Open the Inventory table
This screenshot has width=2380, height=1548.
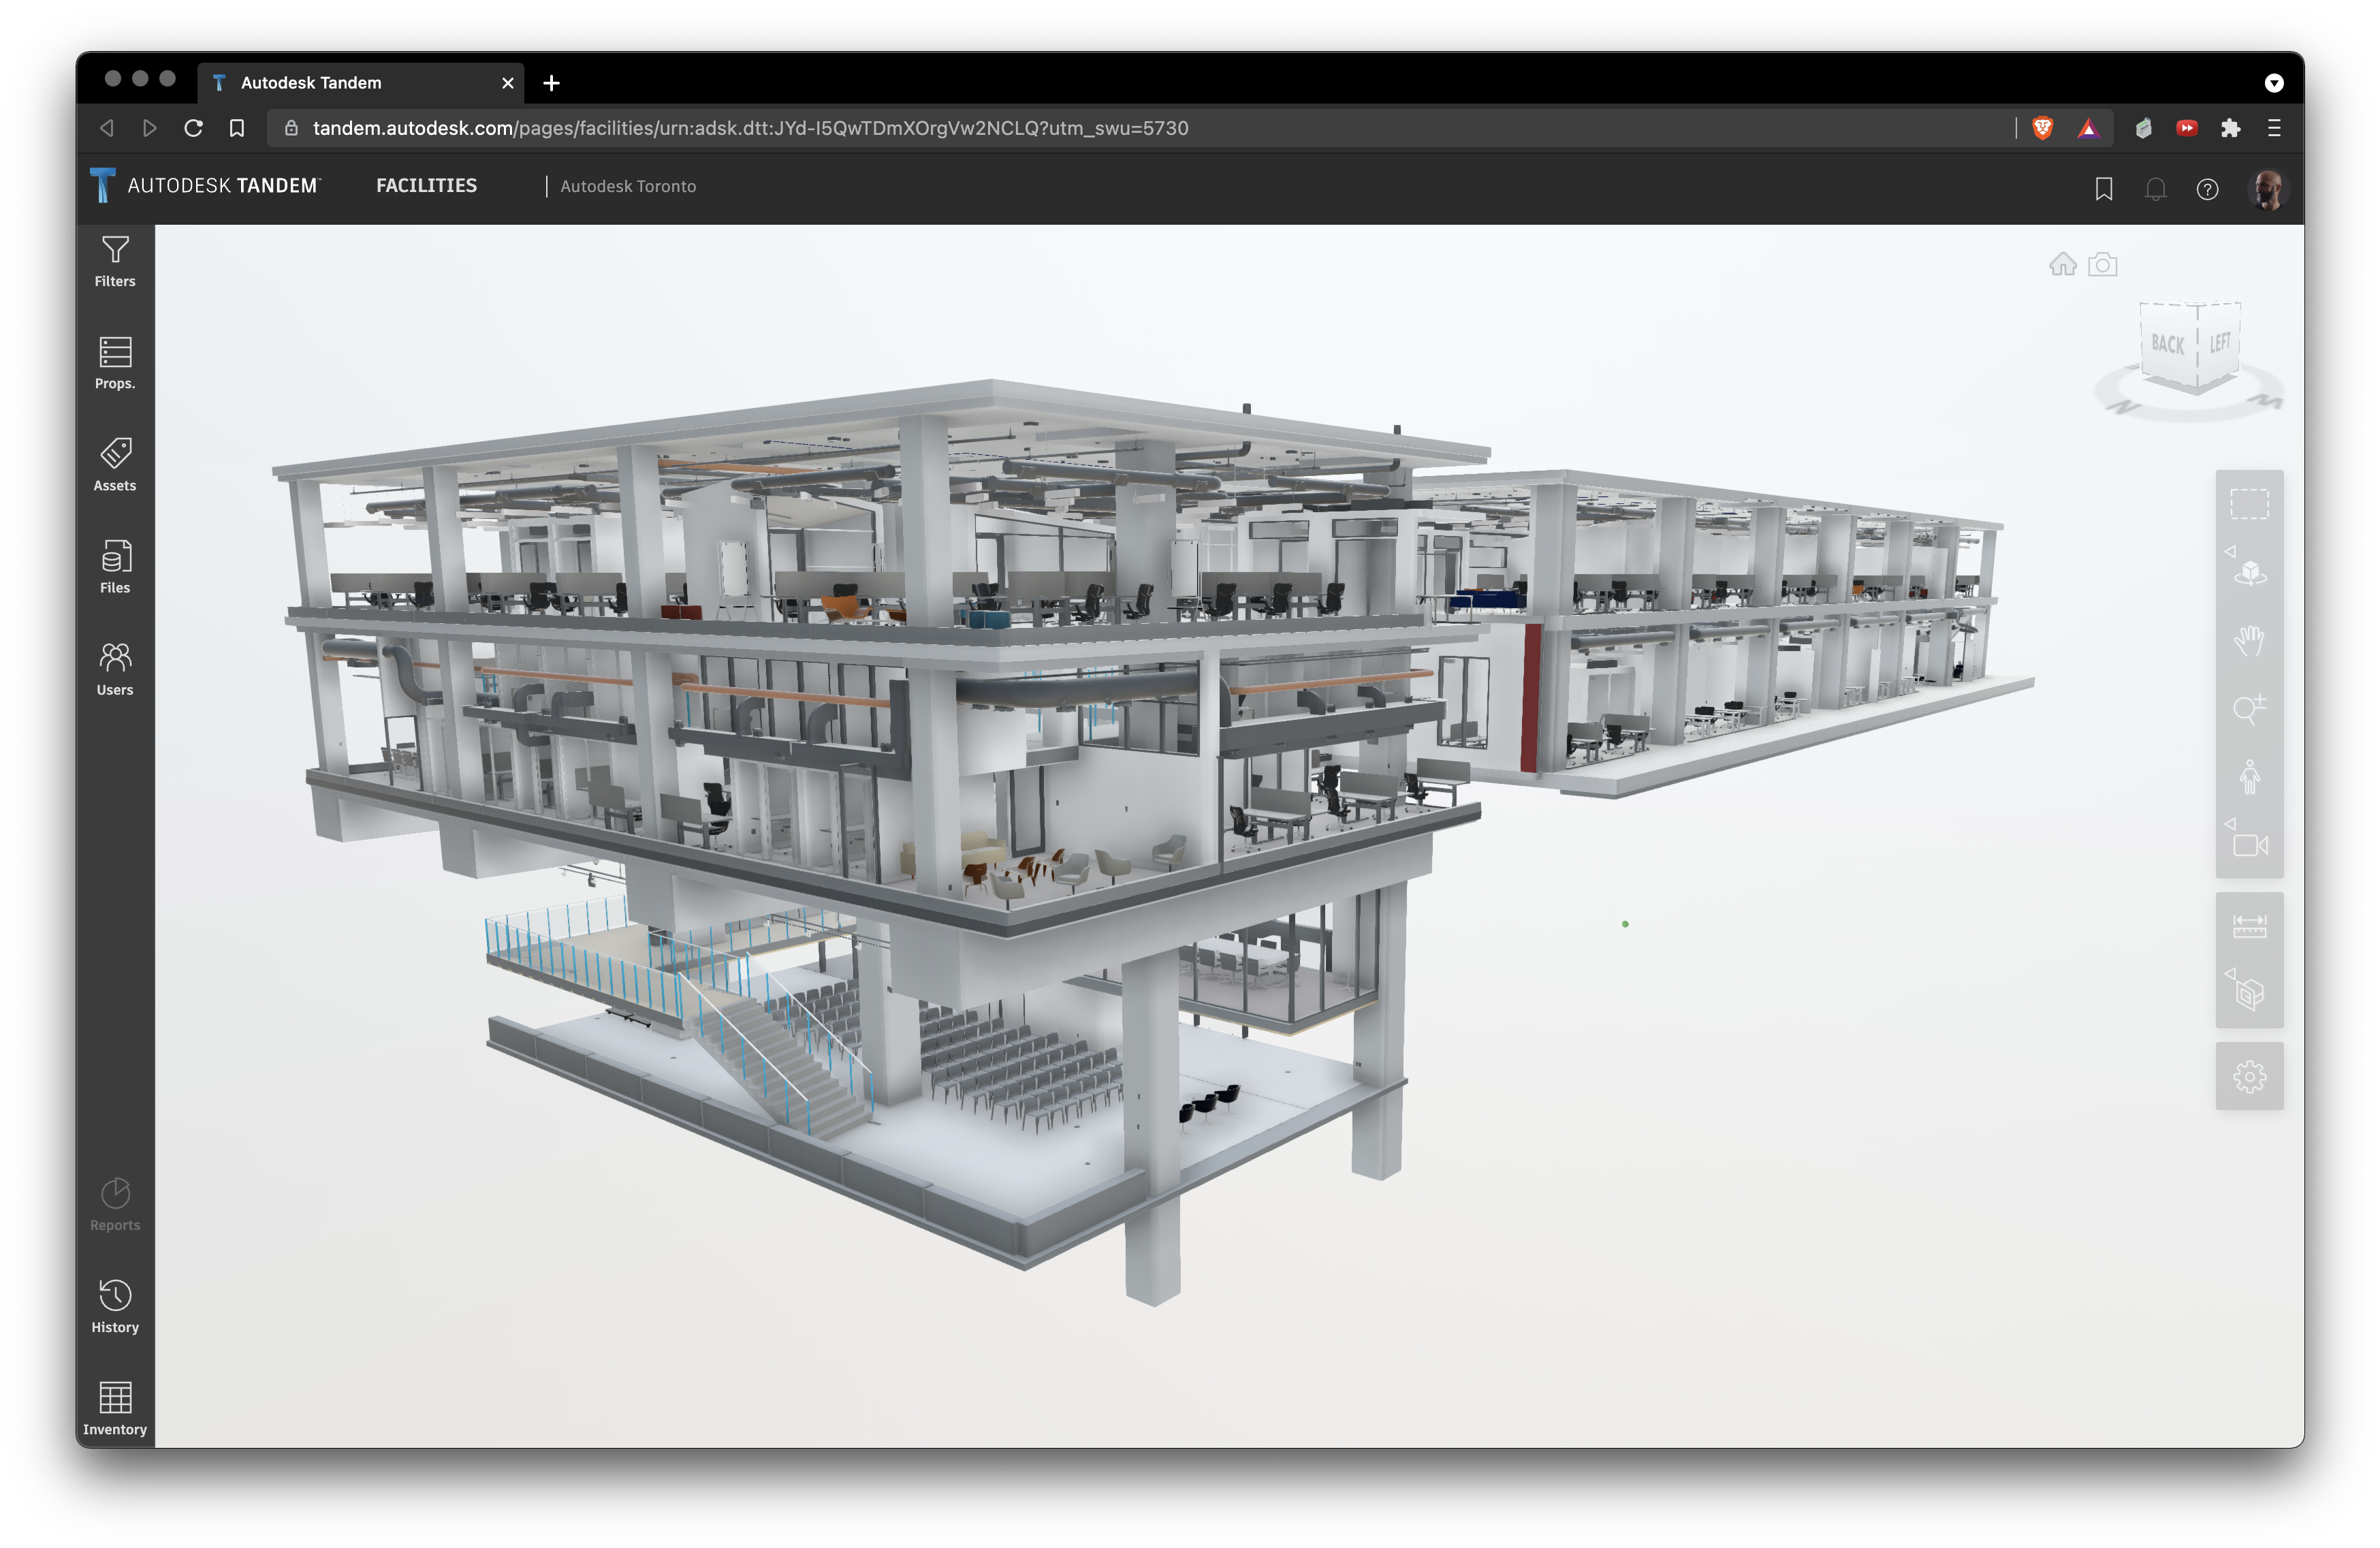tap(115, 1408)
